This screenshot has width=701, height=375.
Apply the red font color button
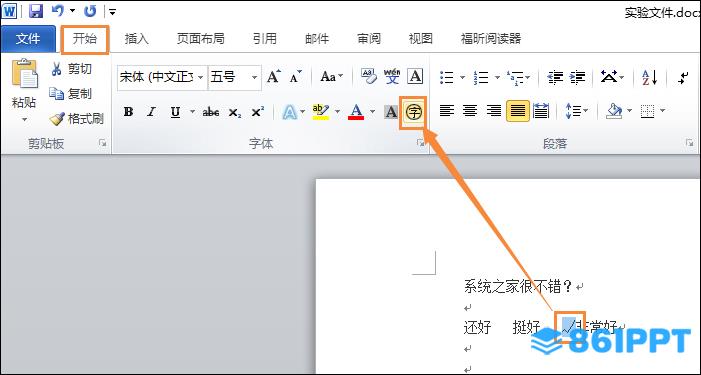coord(356,112)
